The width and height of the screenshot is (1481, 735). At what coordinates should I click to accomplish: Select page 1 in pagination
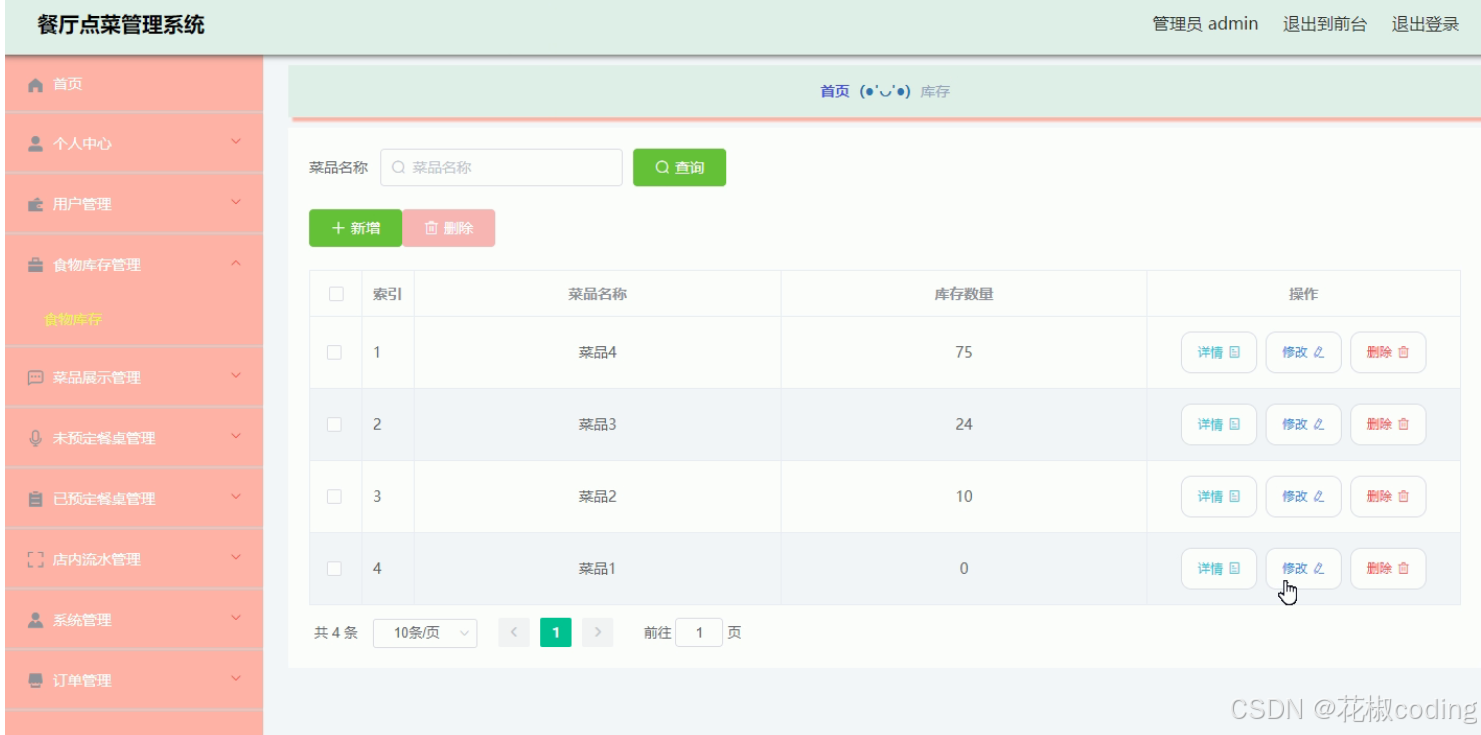556,632
